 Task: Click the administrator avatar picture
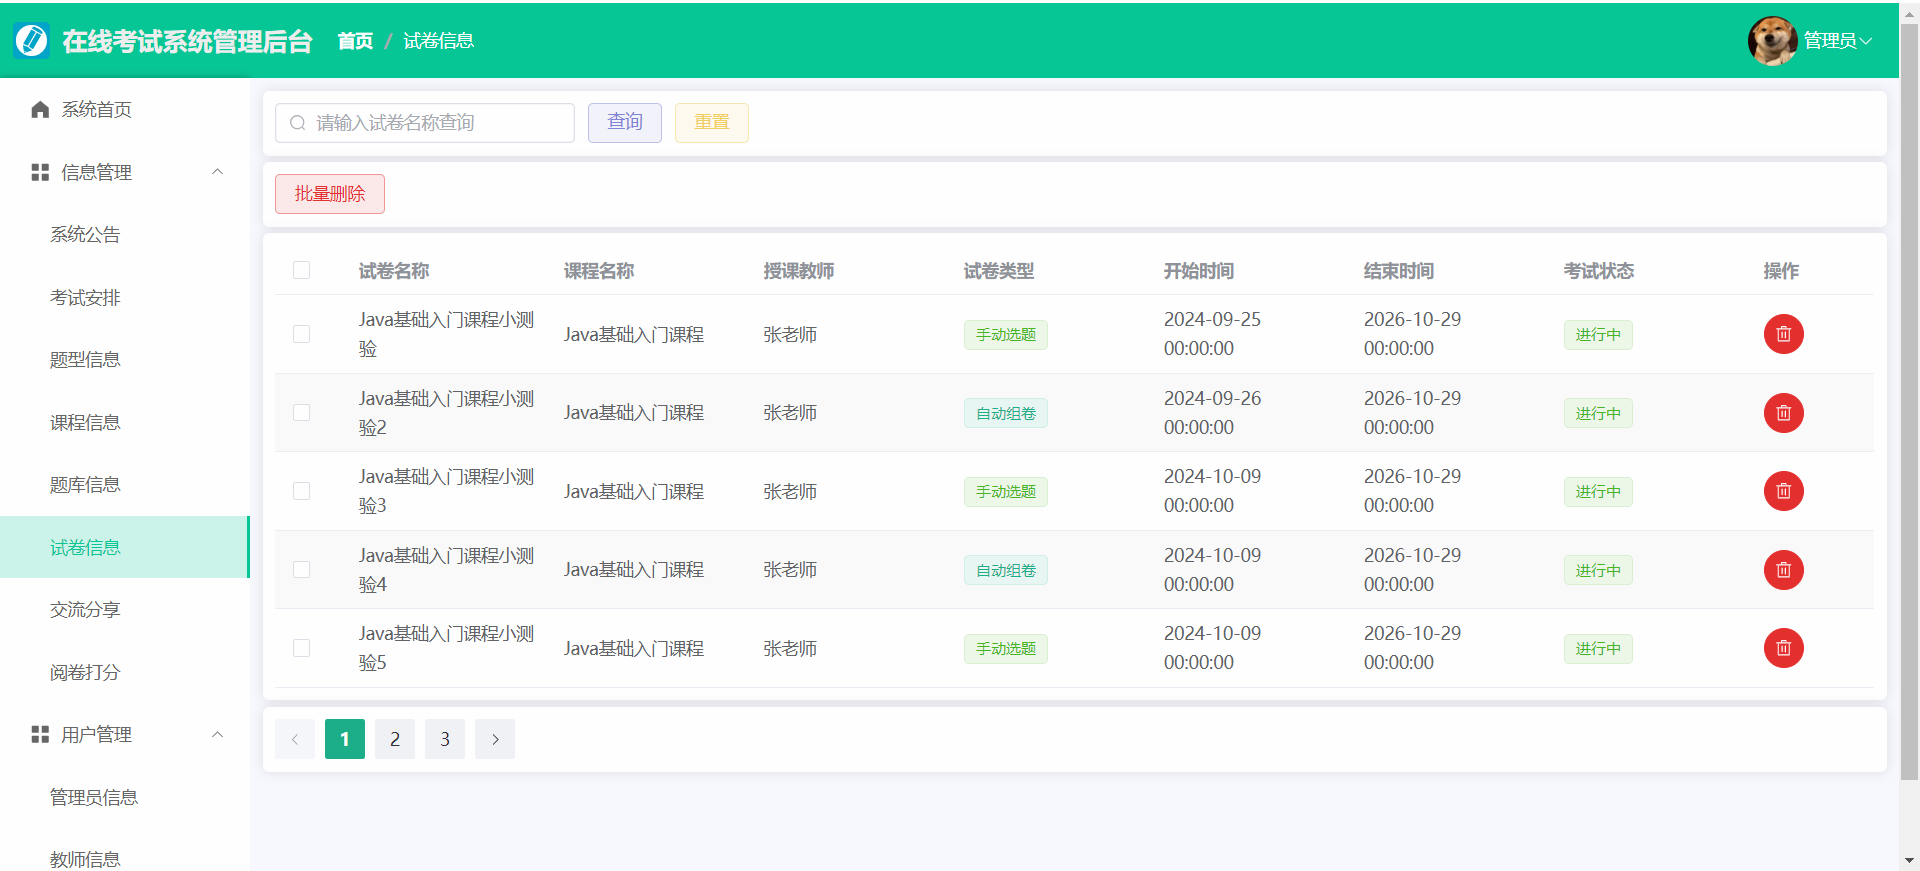click(x=1772, y=40)
